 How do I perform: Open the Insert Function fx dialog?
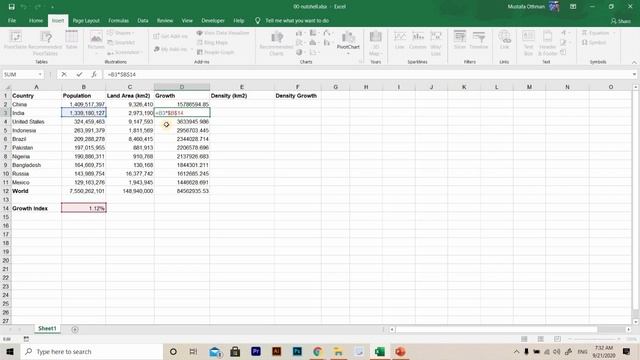point(94,74)
